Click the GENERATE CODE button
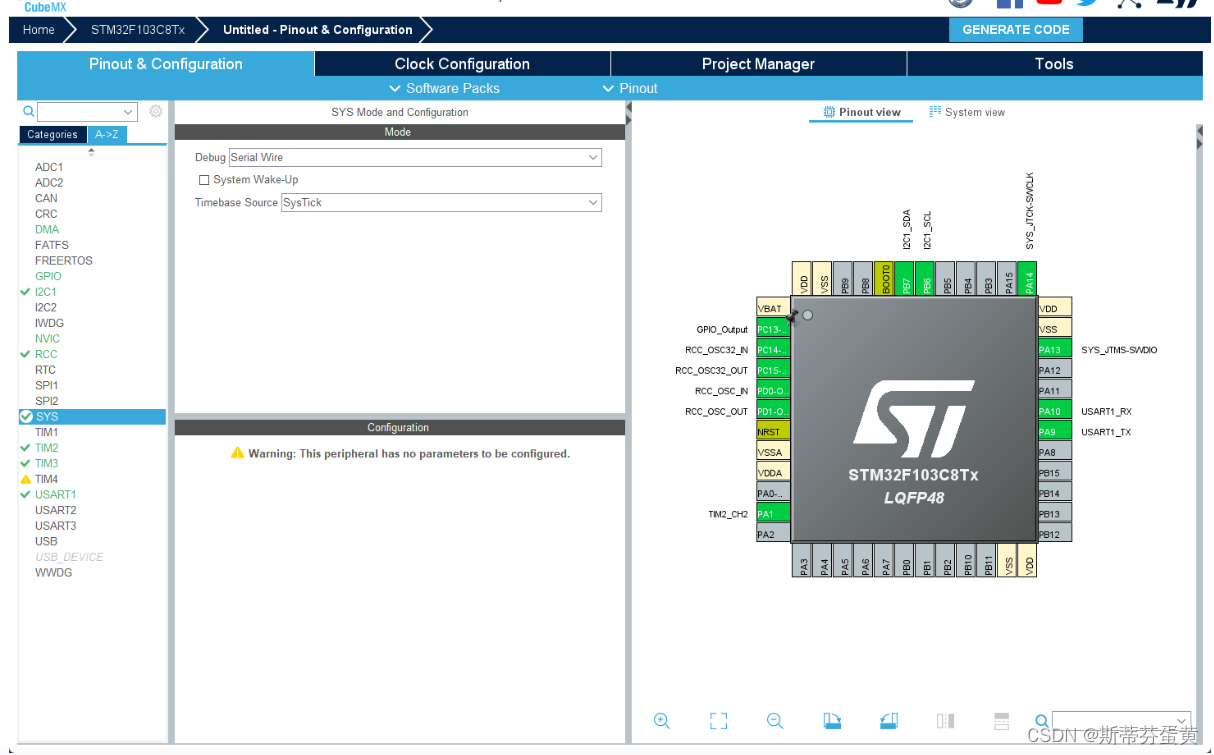 click(1016, 30)
